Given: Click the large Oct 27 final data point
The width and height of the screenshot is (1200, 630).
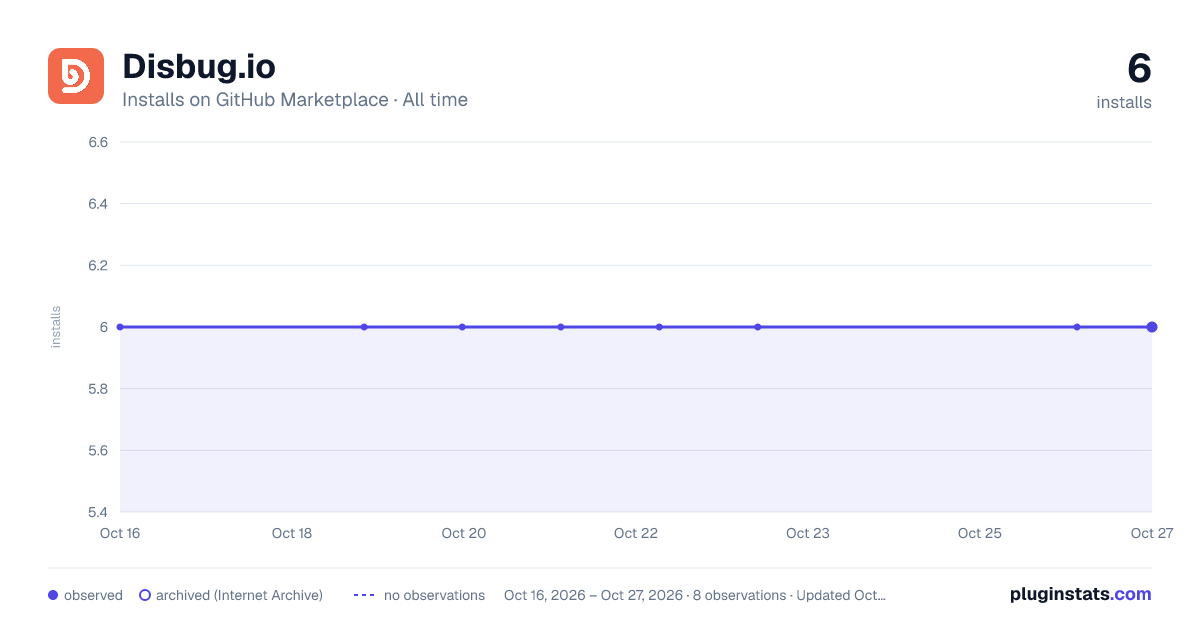Looking at the screenshot, I should pyautogui.click(x=1152, y=327).
